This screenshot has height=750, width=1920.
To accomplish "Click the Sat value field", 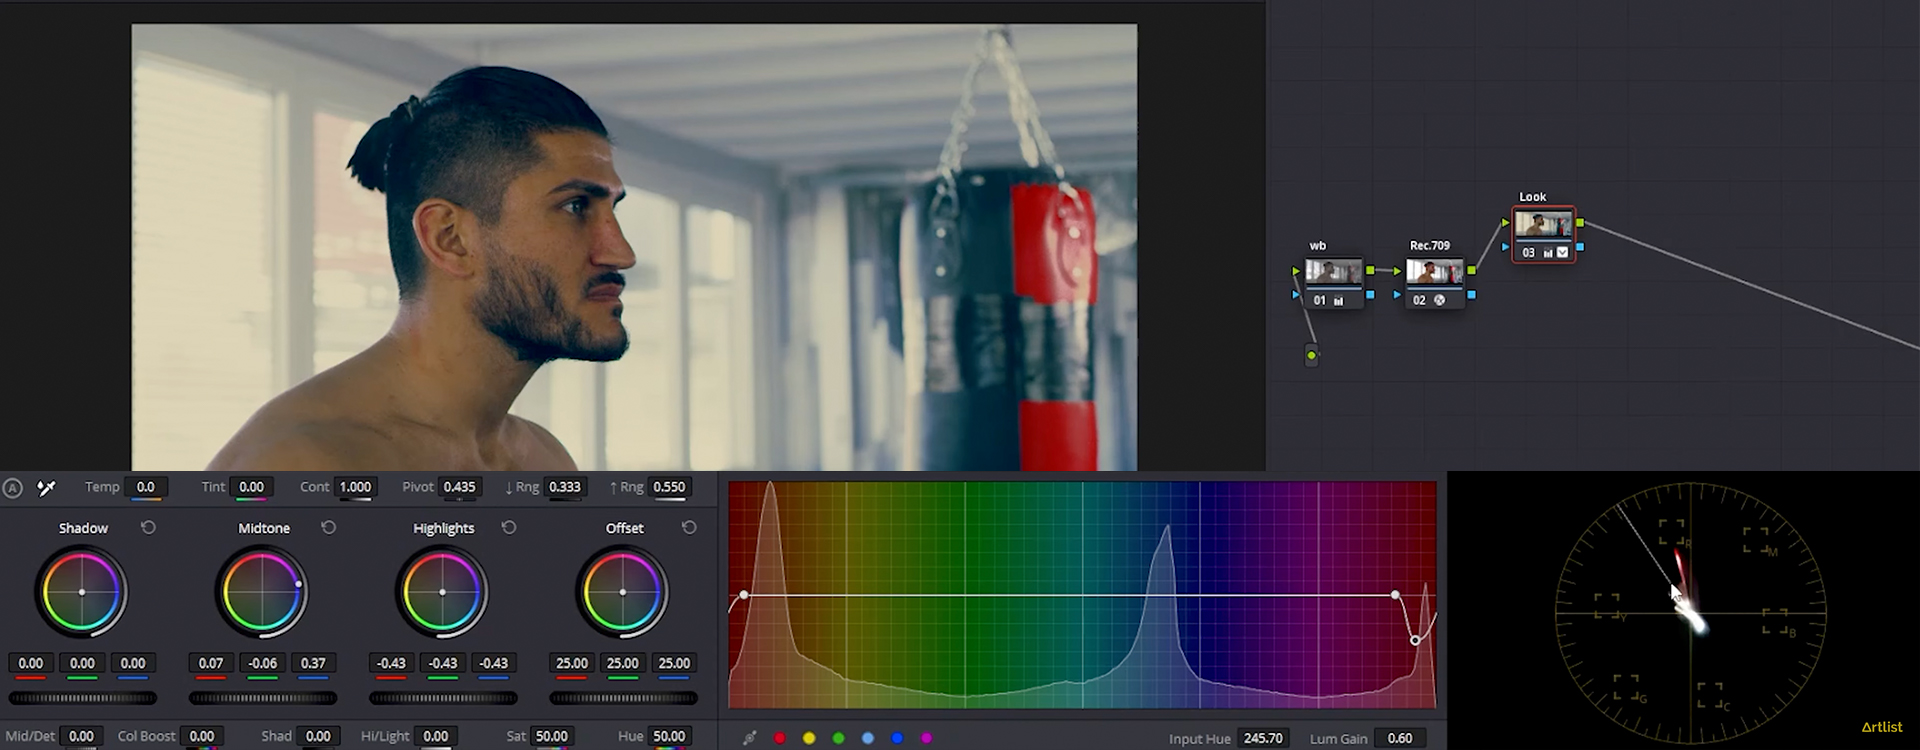I will 551,736.
